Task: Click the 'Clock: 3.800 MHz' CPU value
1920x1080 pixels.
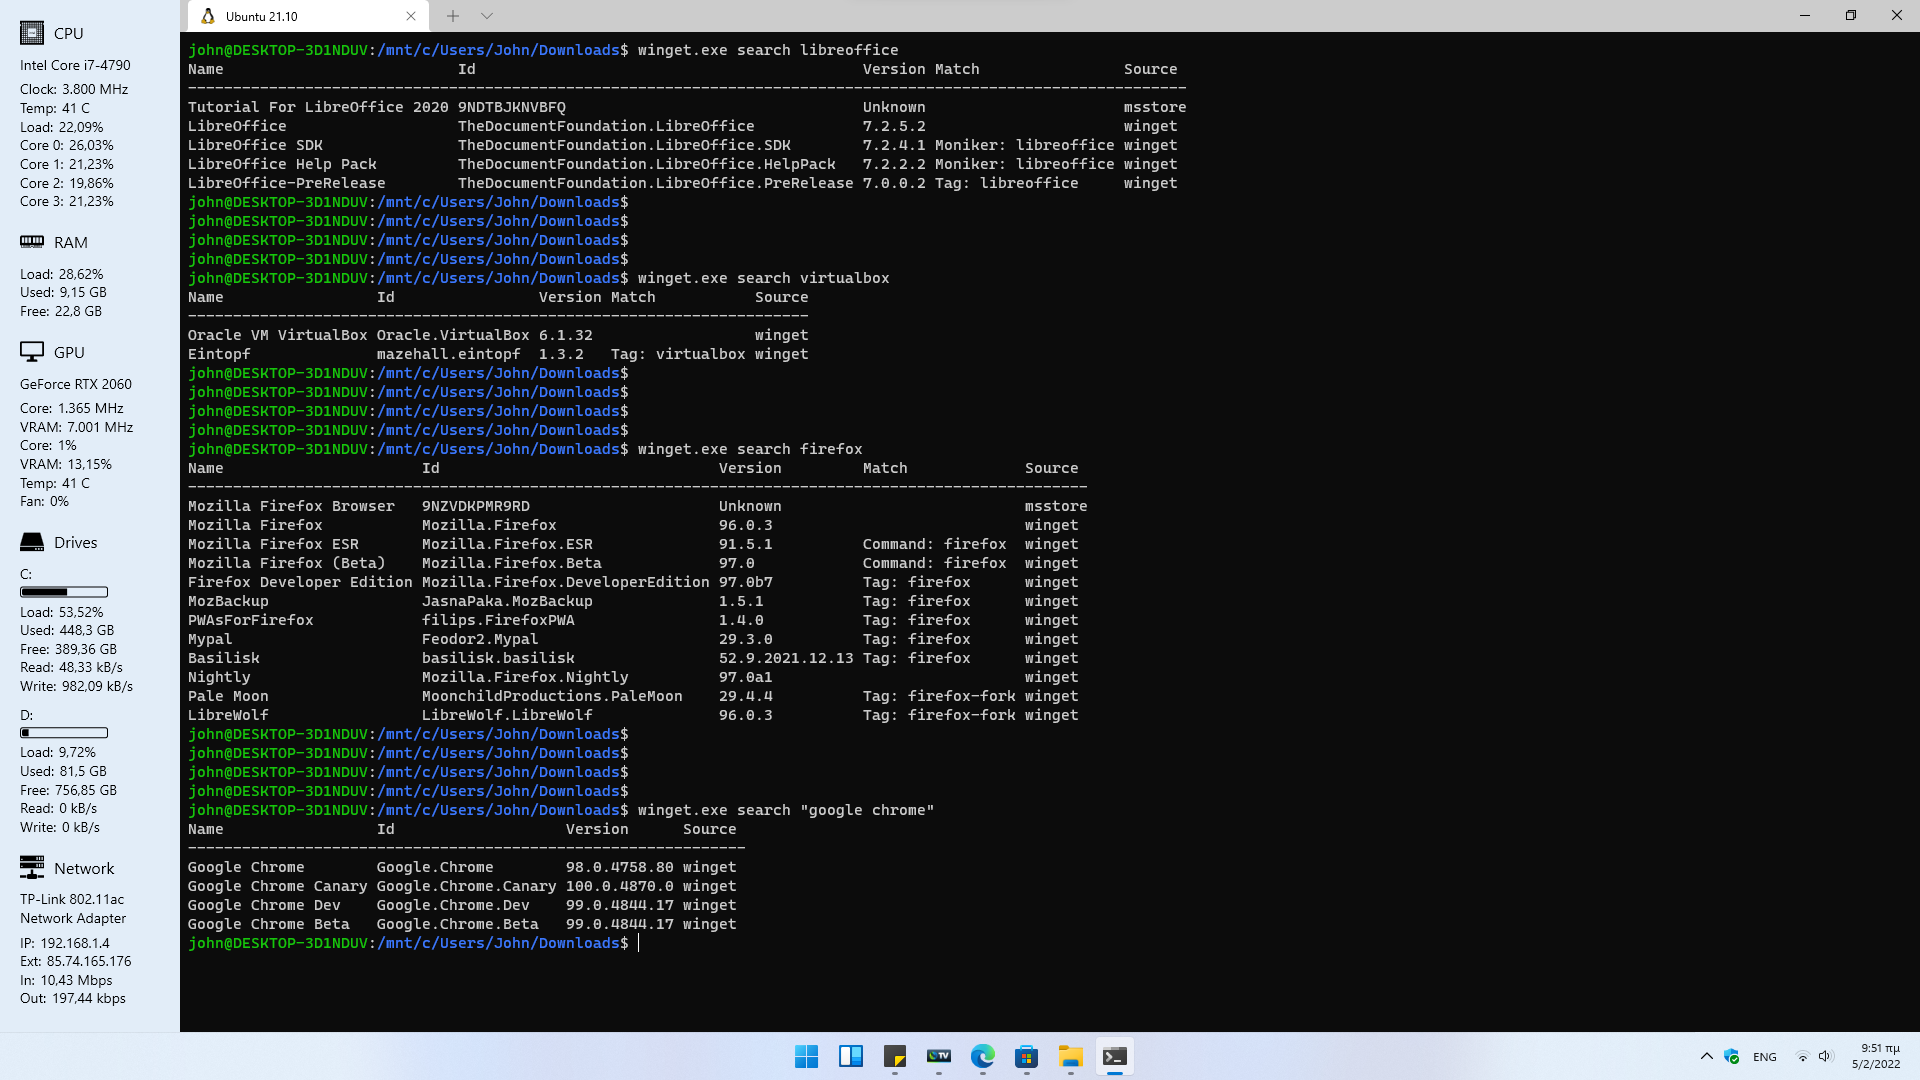Action: (74, 89)
